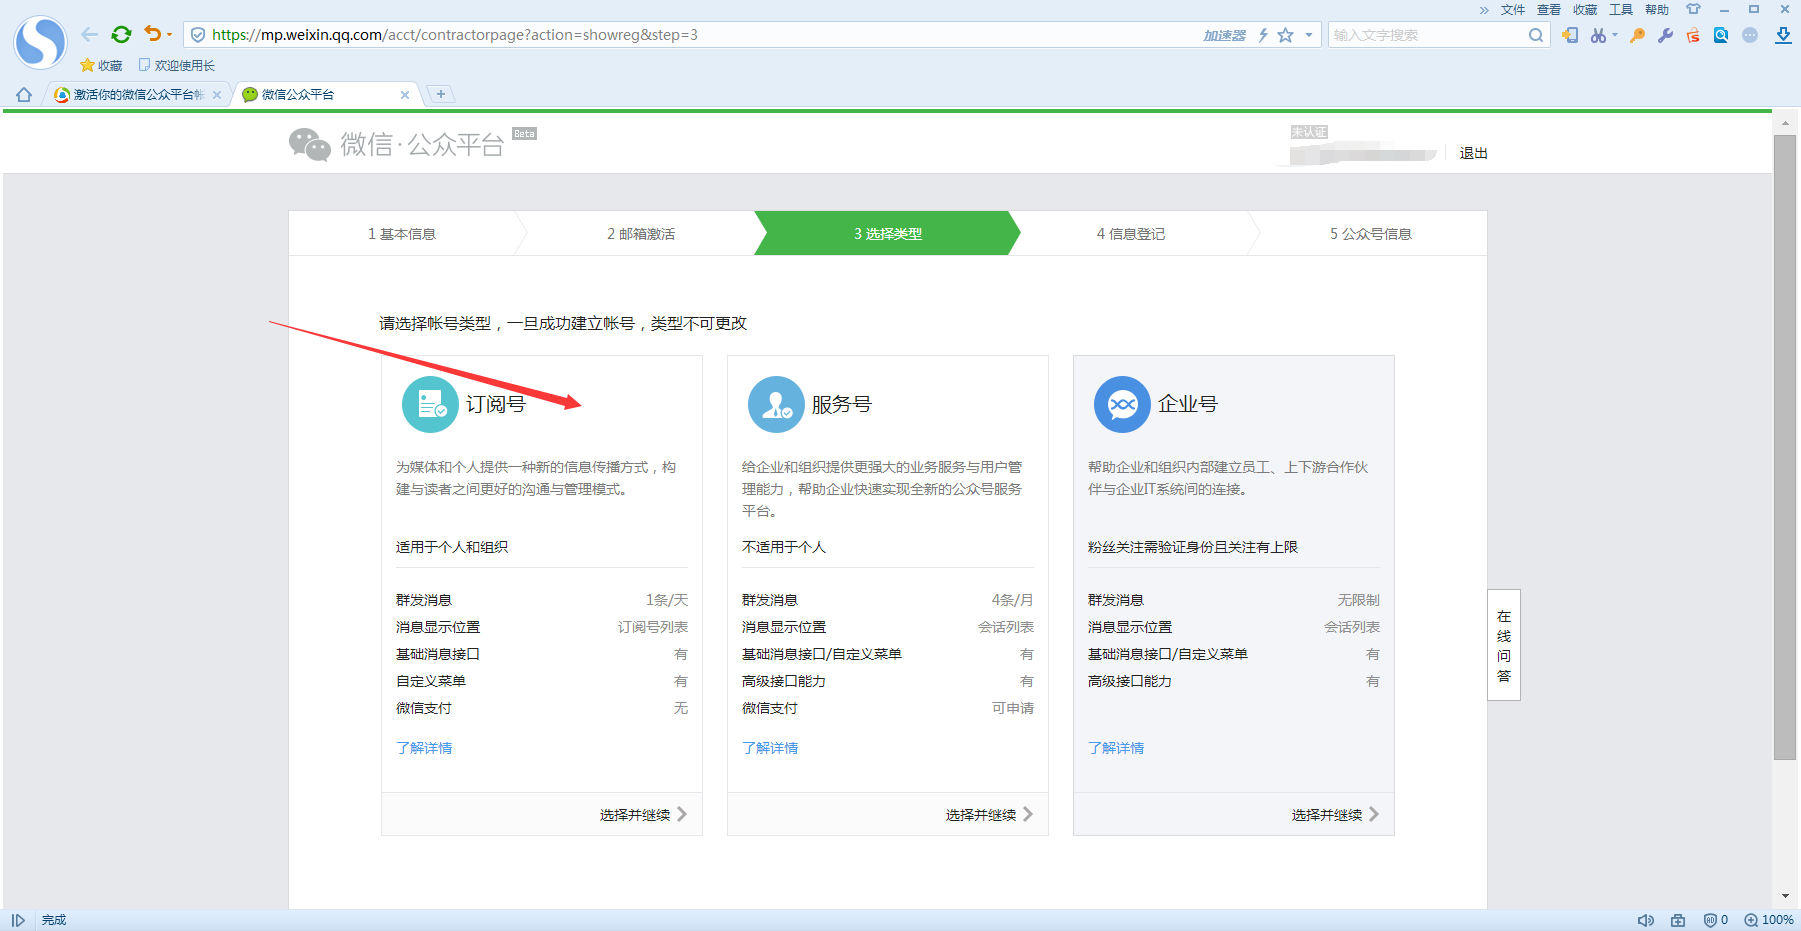
Task: Click the 输入文字搜索 search field
Action: (x=1427, y=35)
